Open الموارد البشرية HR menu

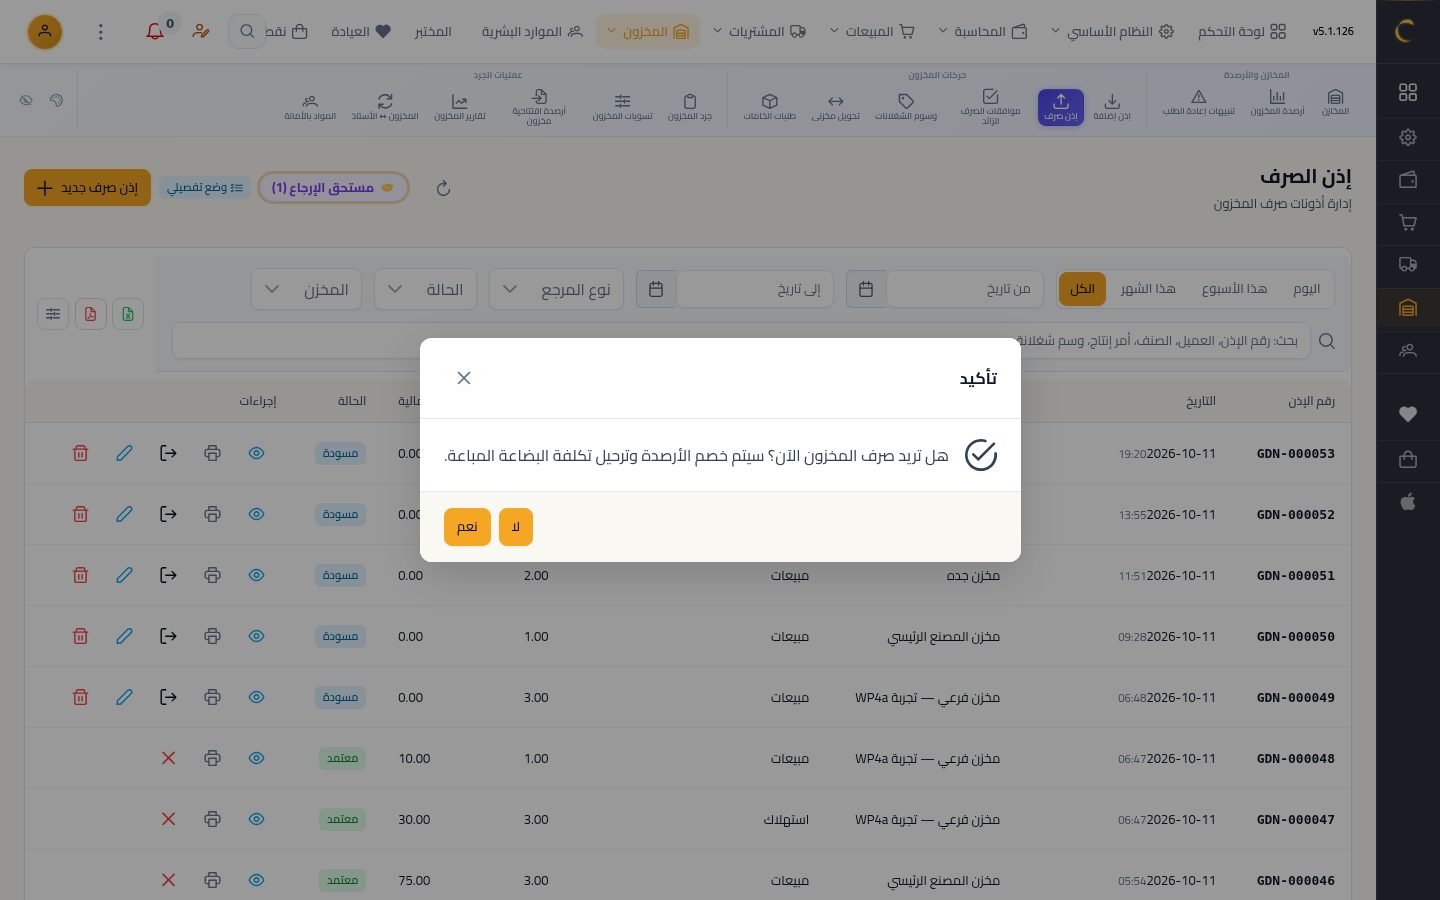pyautogui.click(x=532, y=32)
